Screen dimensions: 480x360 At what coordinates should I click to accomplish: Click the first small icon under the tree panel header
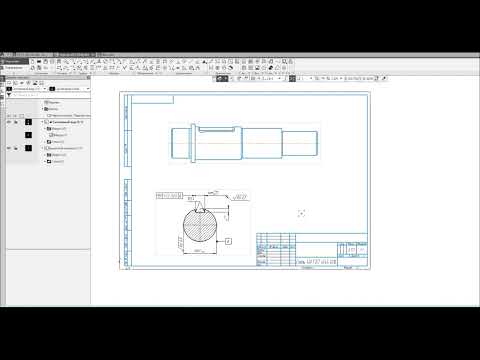point(9,83)
